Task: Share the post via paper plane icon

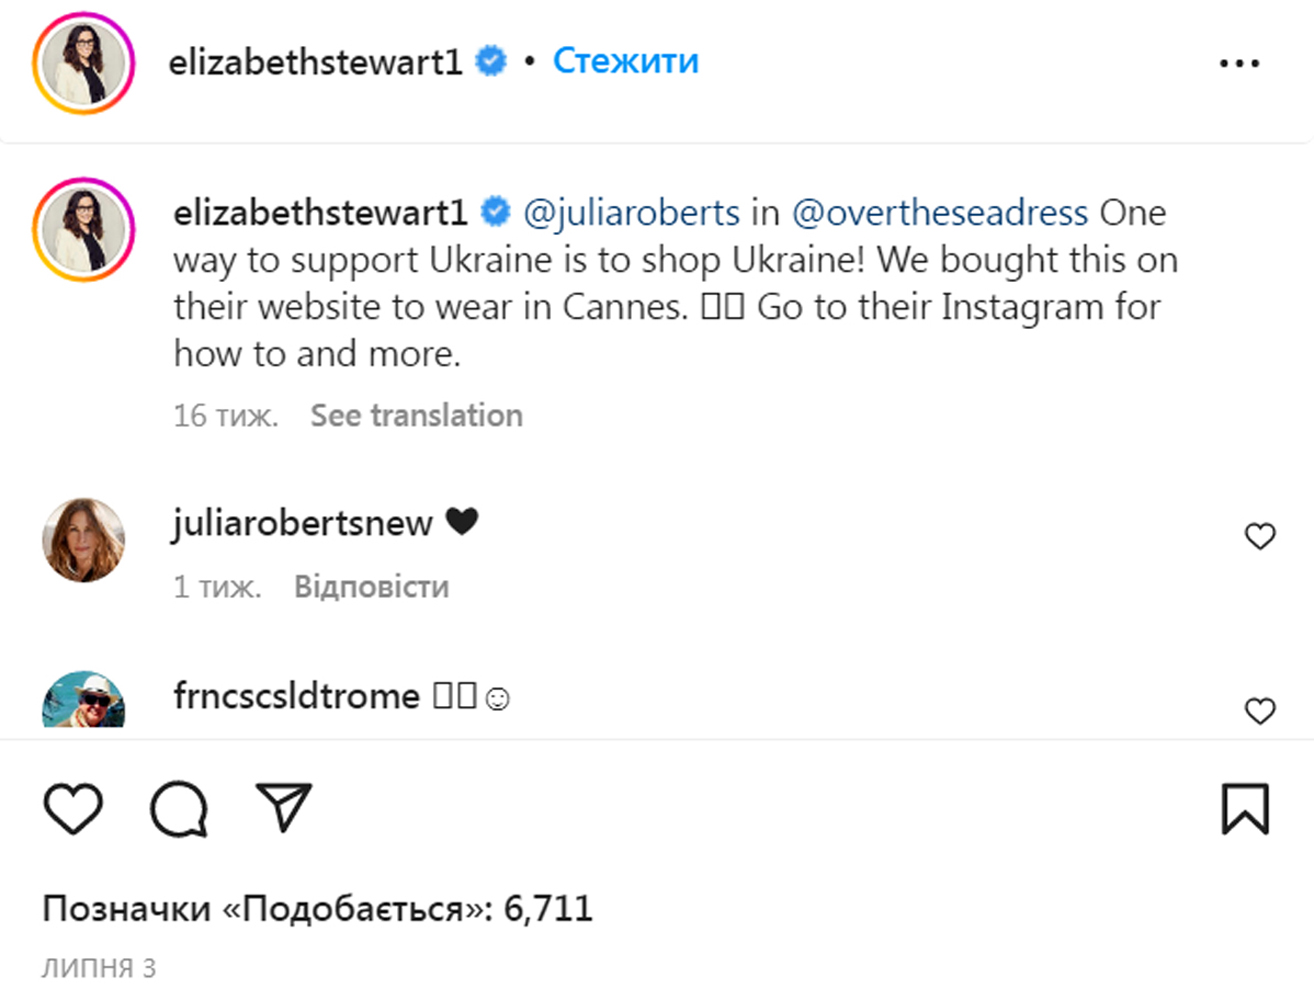Action: 284,806
